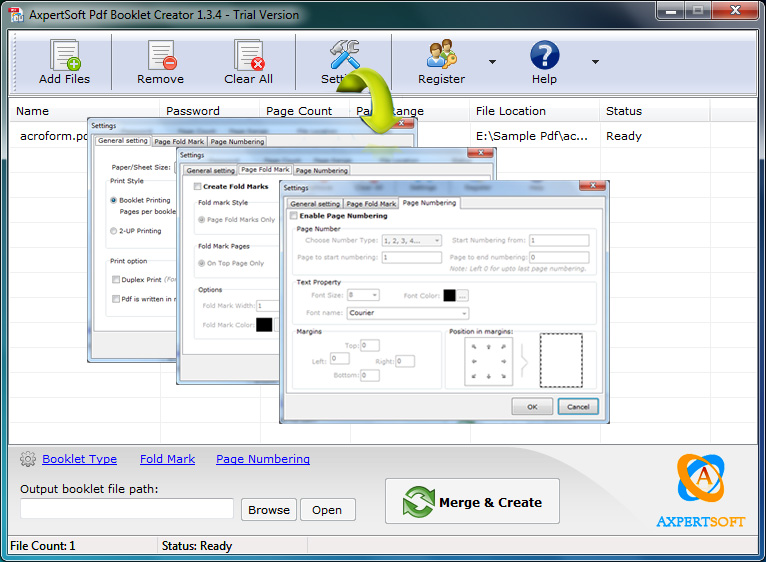
Task: Select Page Fold Mark tab in middle dialog
Action: click(x=265, y=170)
